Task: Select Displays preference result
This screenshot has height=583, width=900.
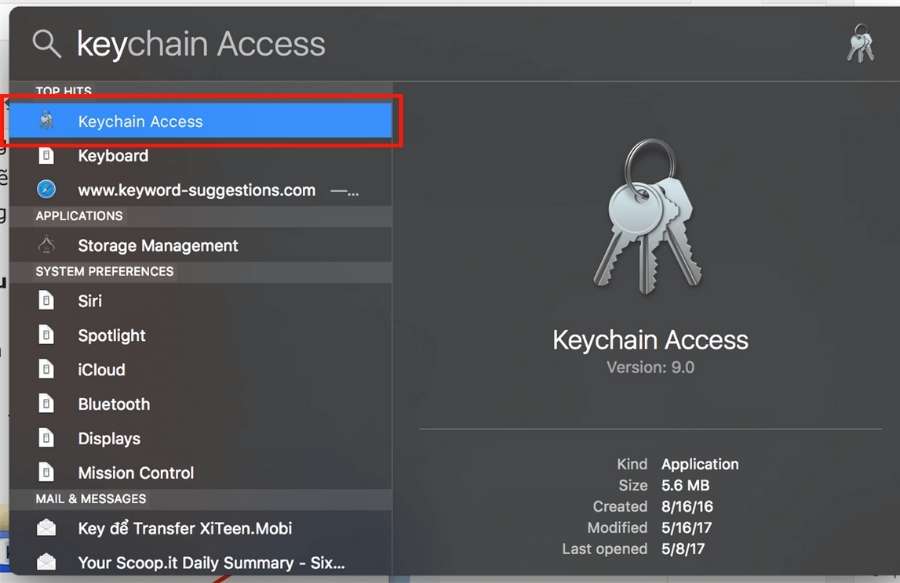Action: click(109, 439)
